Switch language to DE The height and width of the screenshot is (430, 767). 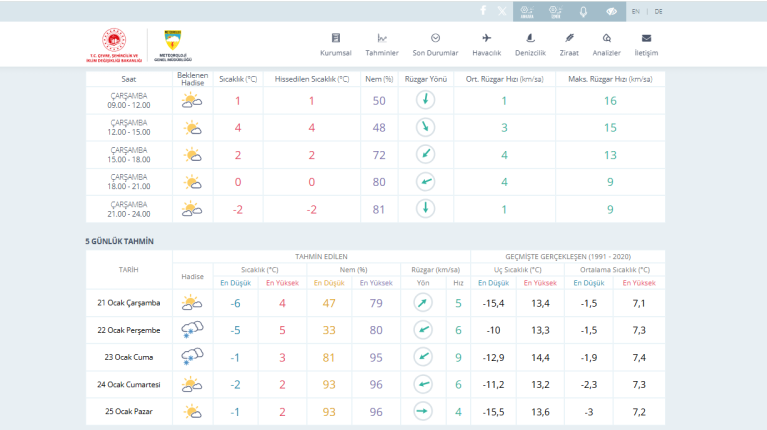coord(658,11)
